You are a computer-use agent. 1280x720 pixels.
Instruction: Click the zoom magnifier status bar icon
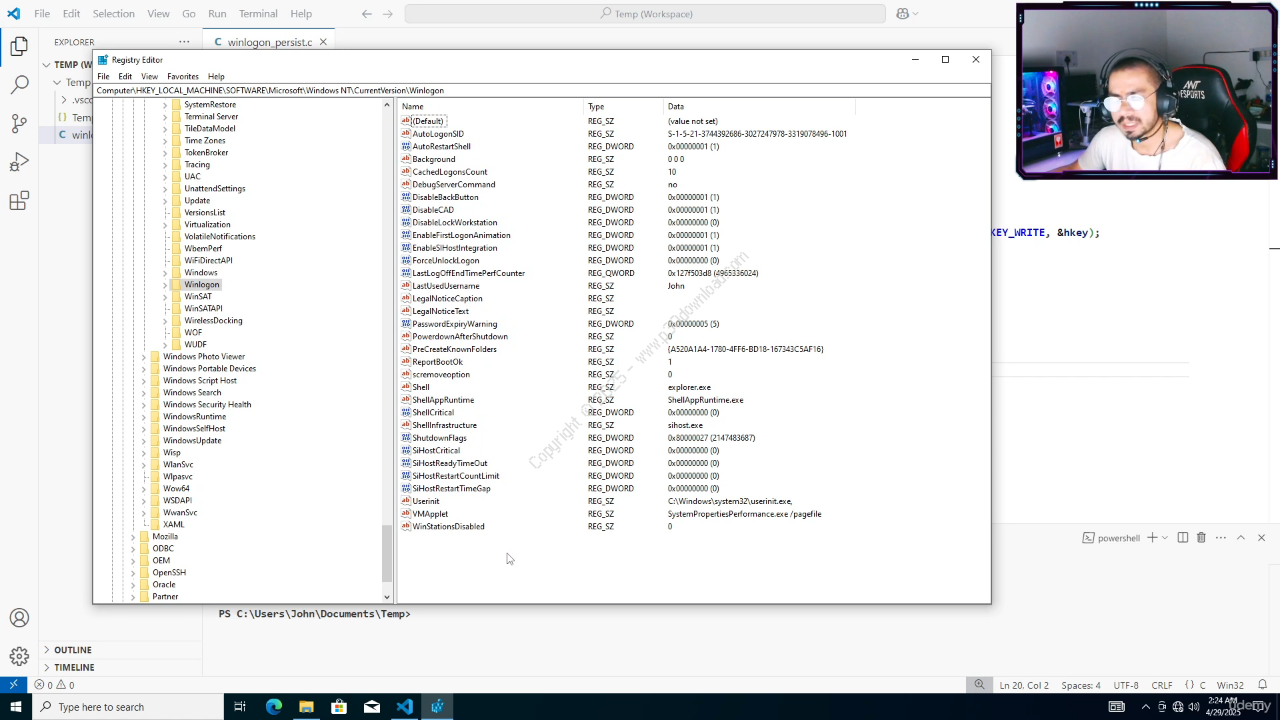click(x=980, y=685)
